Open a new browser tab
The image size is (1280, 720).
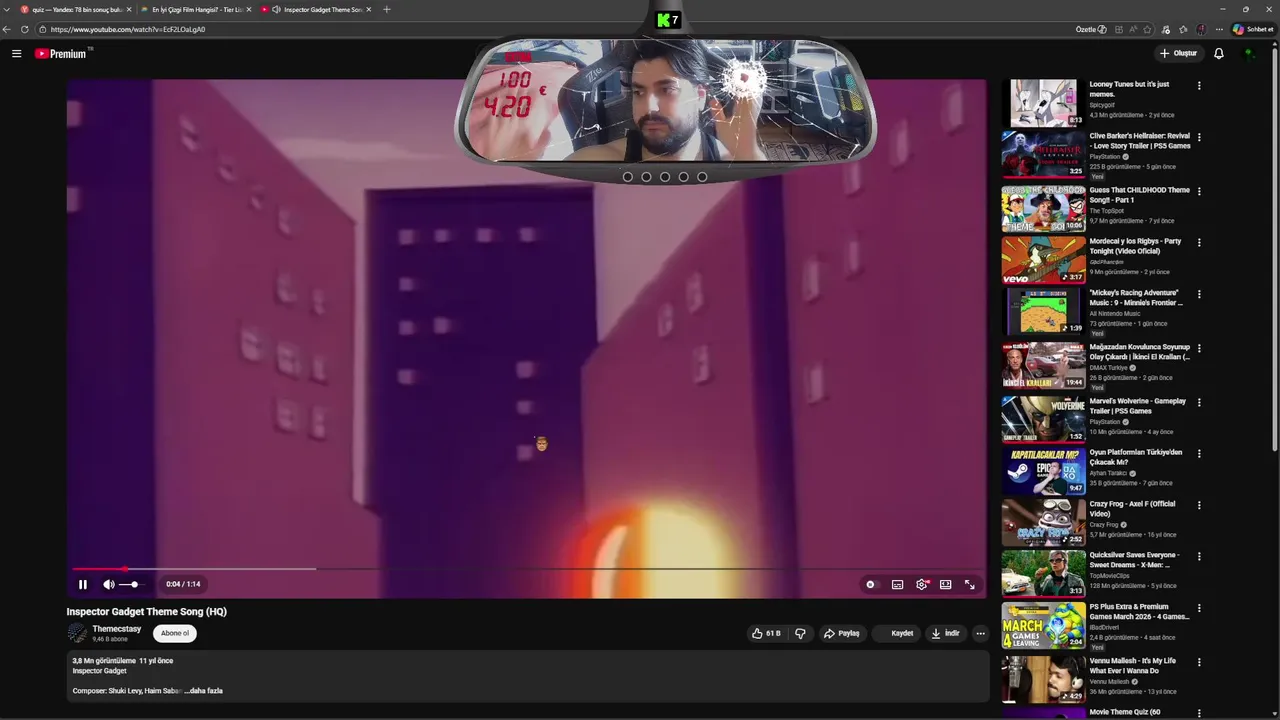pos(387,9)
